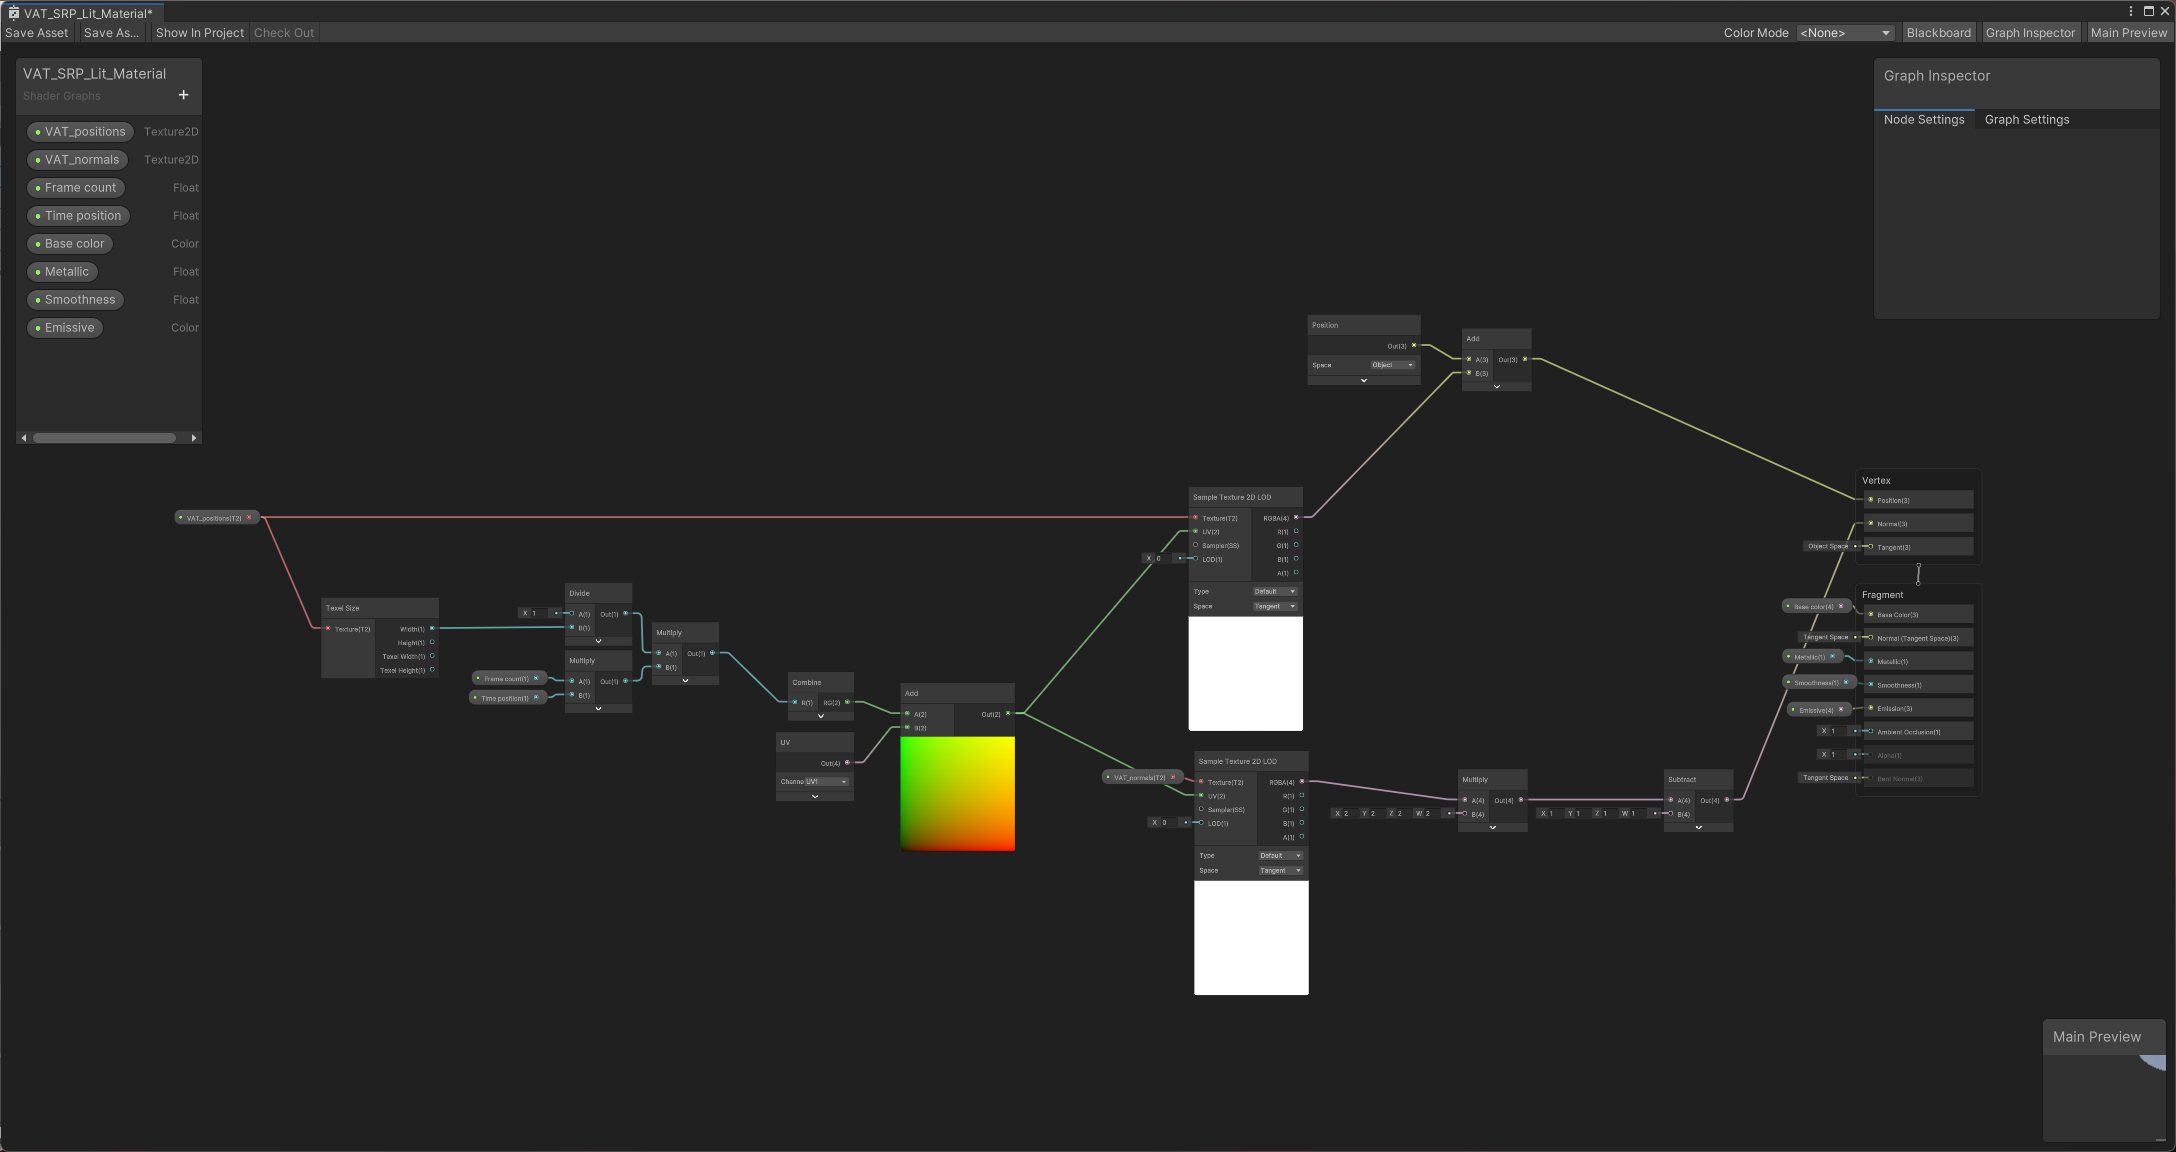Select the Time position blackboard property
Viewport: 2176px width, 1152px height.
79,215
